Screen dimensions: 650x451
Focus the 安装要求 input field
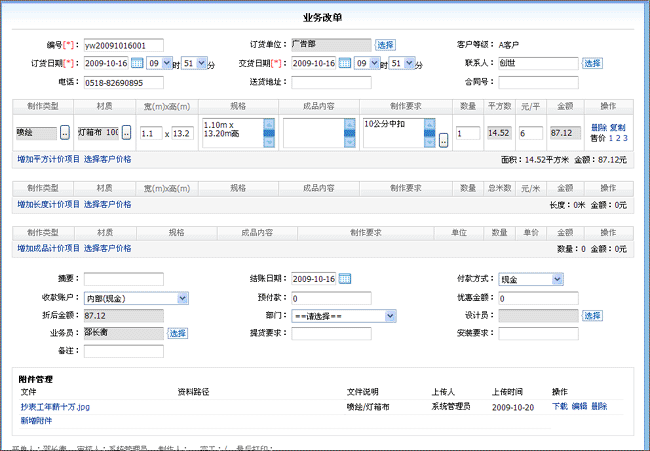(538, 333)
